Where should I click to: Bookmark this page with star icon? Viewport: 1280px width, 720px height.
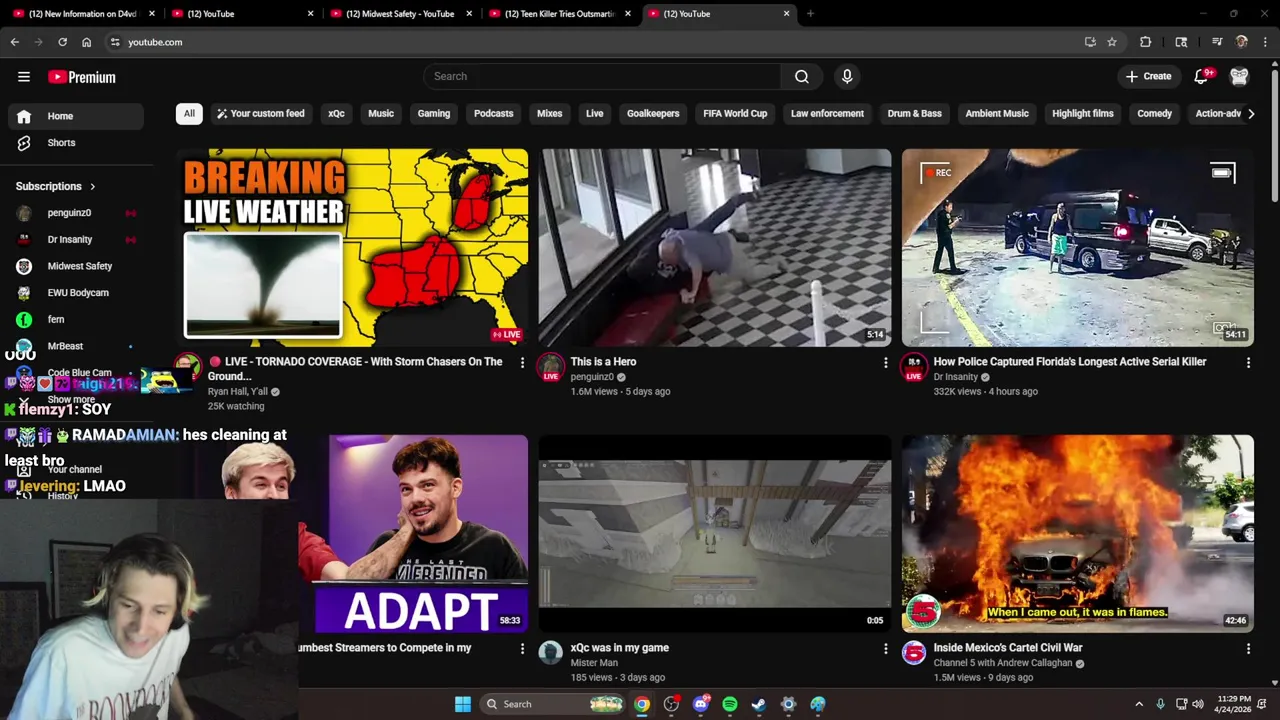click(1112, 42)
